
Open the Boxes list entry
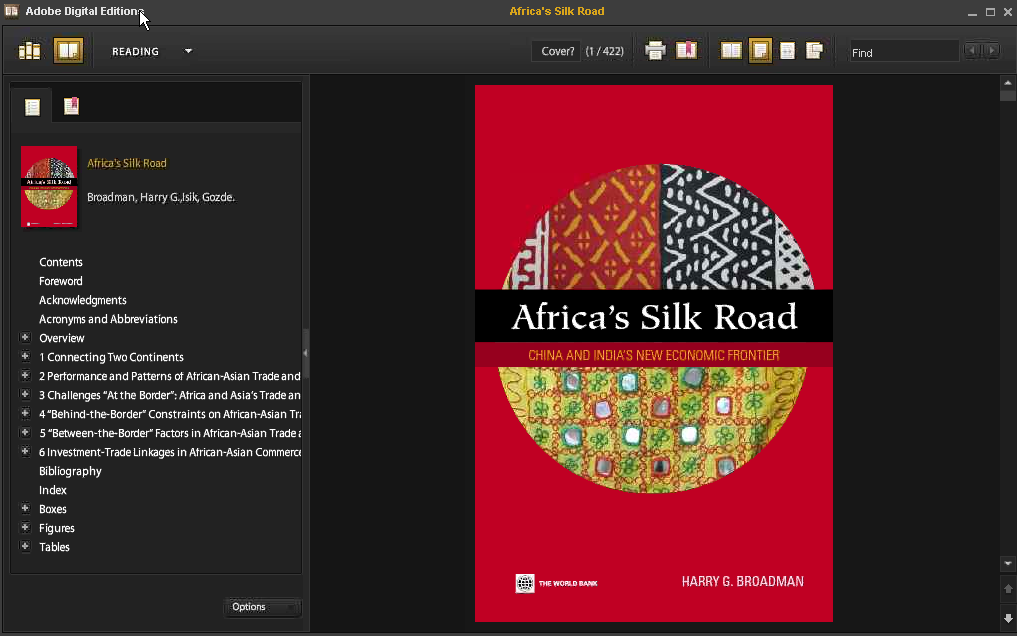53,509
